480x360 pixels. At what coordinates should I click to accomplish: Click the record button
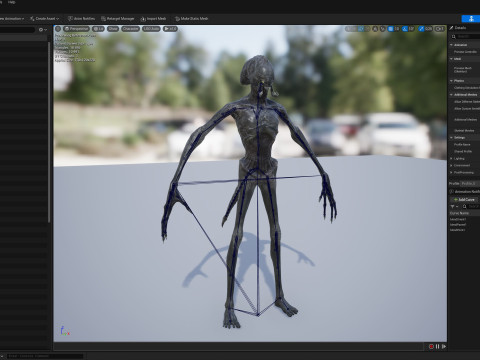click(x=431, y=347)
